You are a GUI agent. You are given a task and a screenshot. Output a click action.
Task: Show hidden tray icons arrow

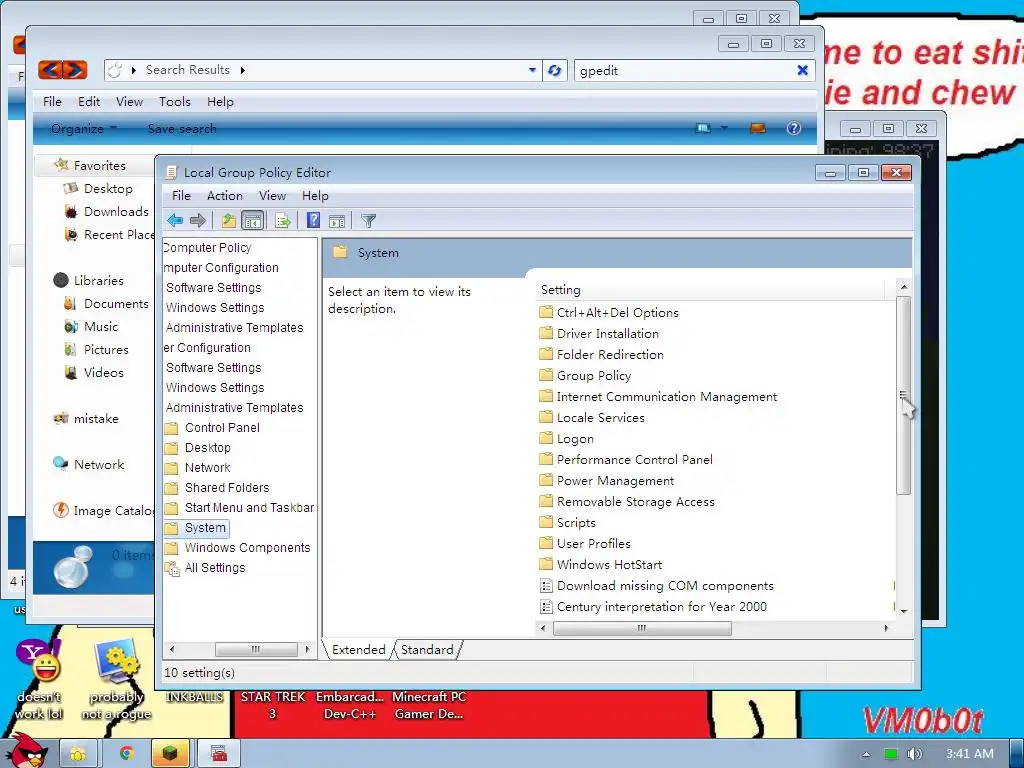coord(866,754)
